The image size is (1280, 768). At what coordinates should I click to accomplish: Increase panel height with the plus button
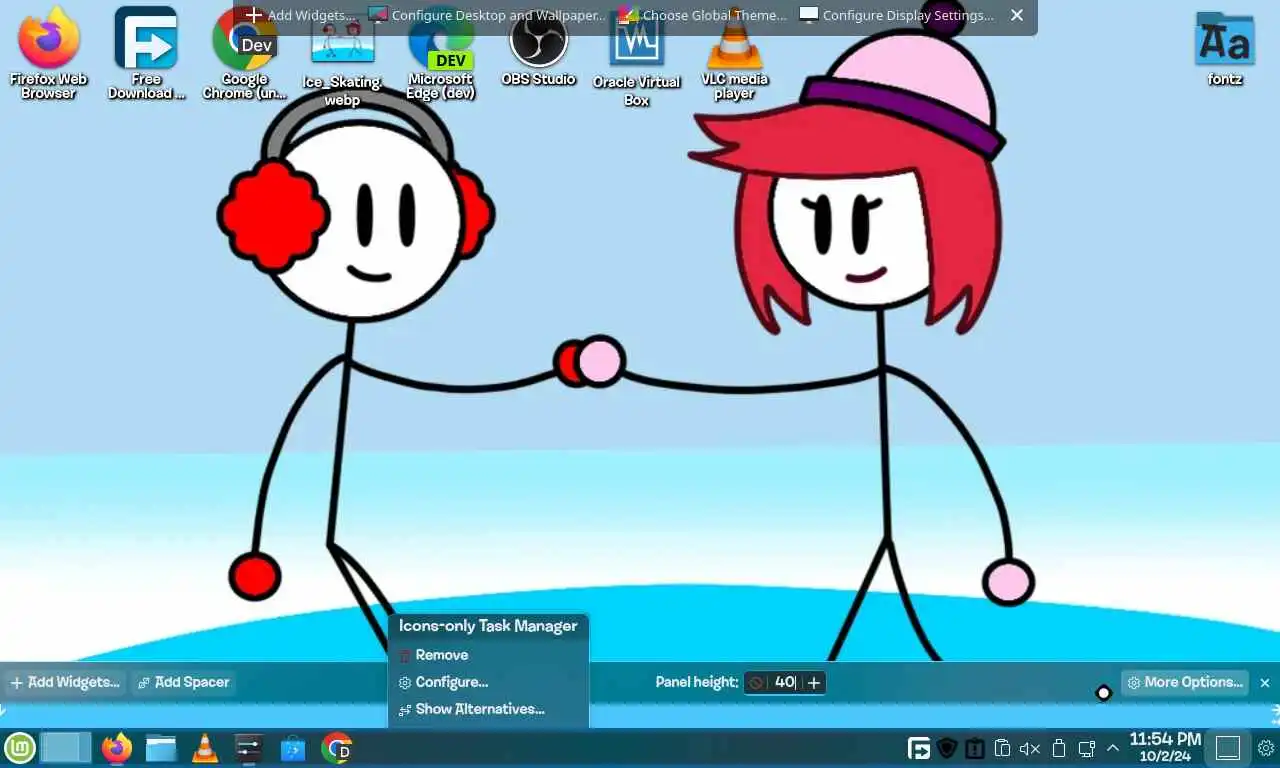[x=814, y=682]
